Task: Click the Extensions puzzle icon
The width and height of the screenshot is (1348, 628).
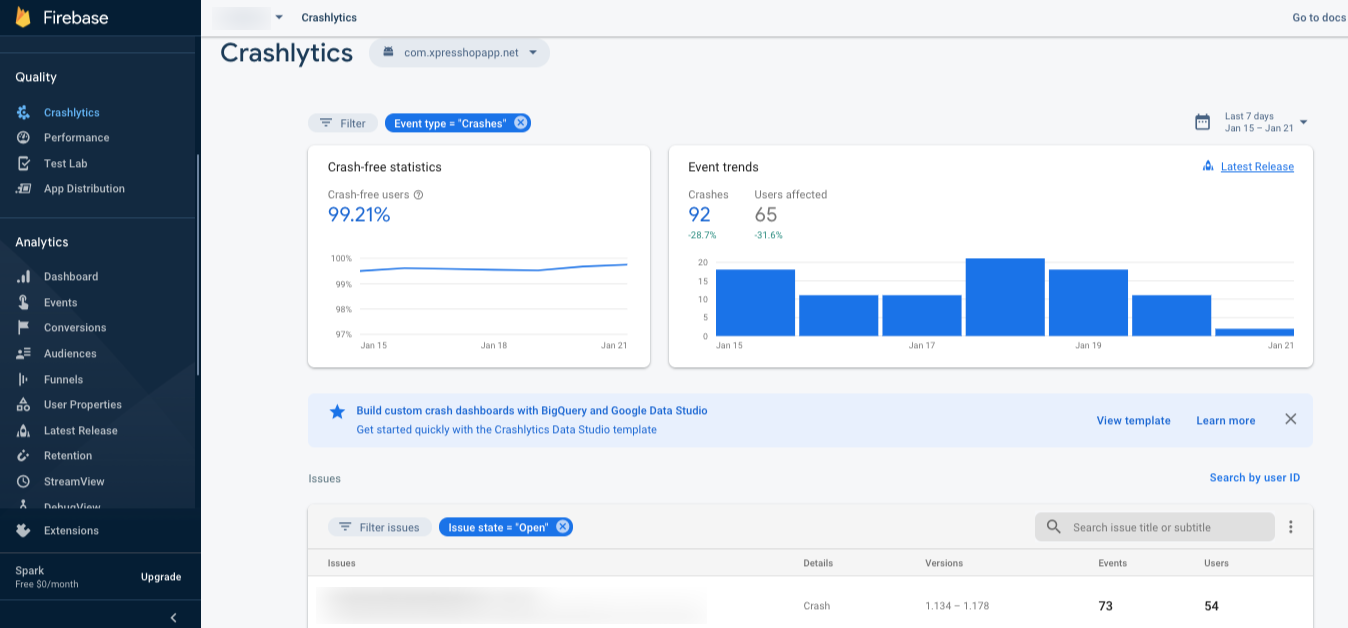Action: pyautogui.click(x=23, y=531)
